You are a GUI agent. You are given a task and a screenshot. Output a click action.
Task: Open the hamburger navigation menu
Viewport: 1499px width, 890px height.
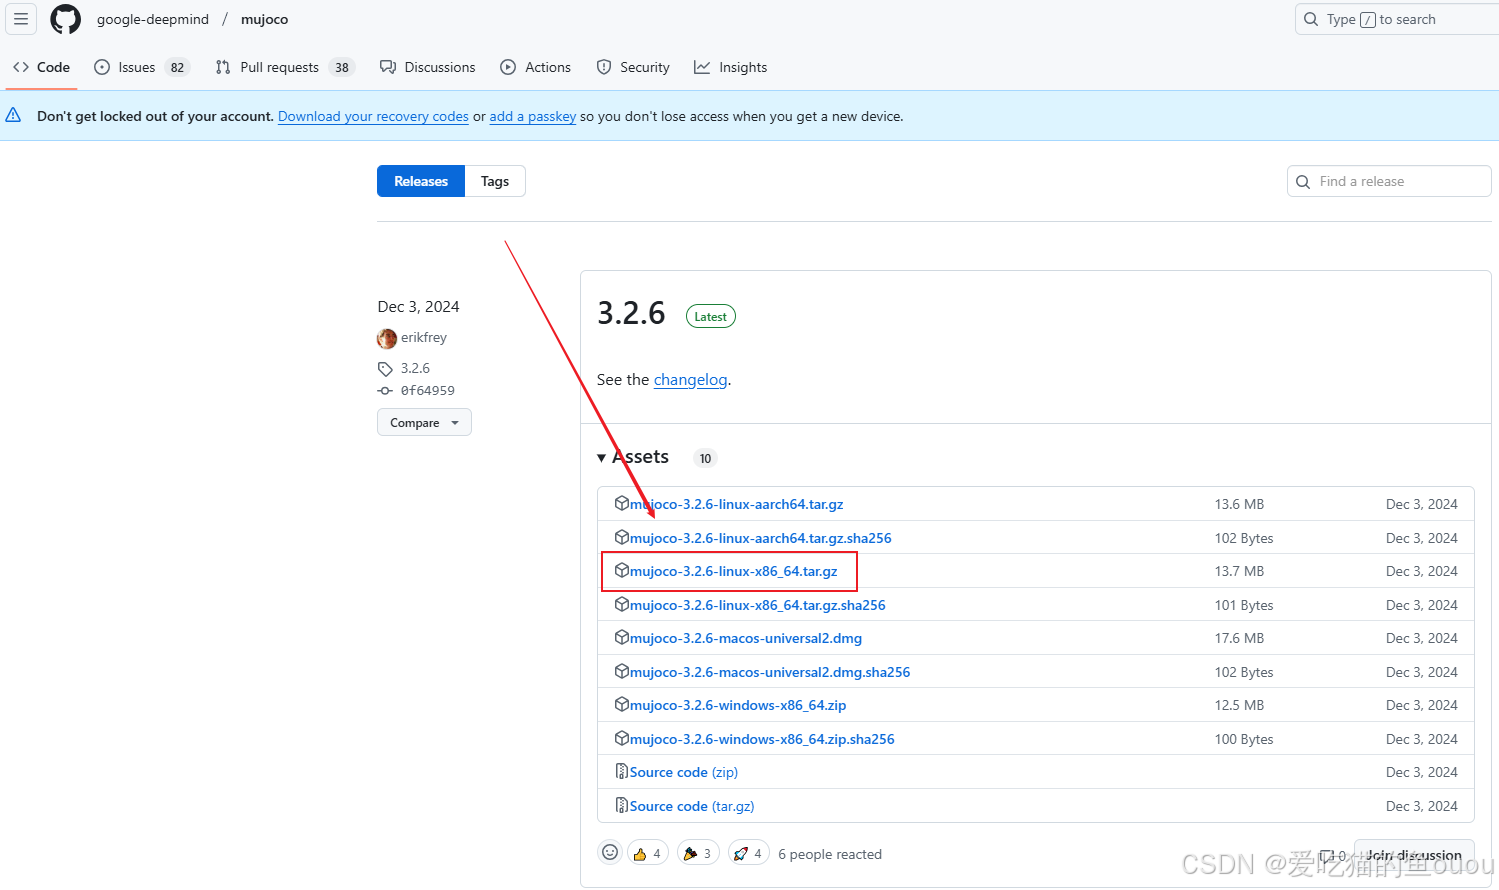(x=21, y=19)
